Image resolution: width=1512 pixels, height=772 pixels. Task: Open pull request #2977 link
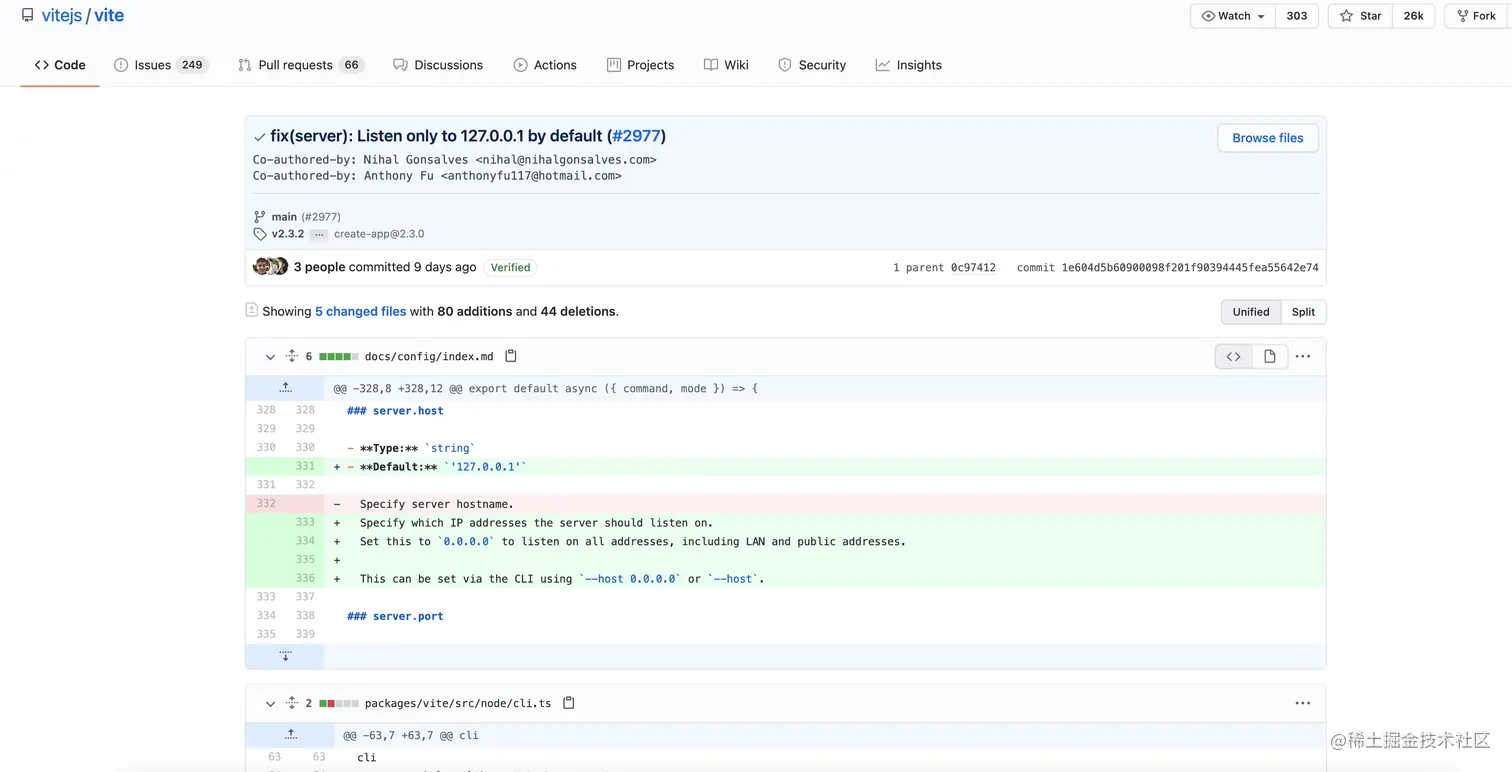[x=636, y=136]
